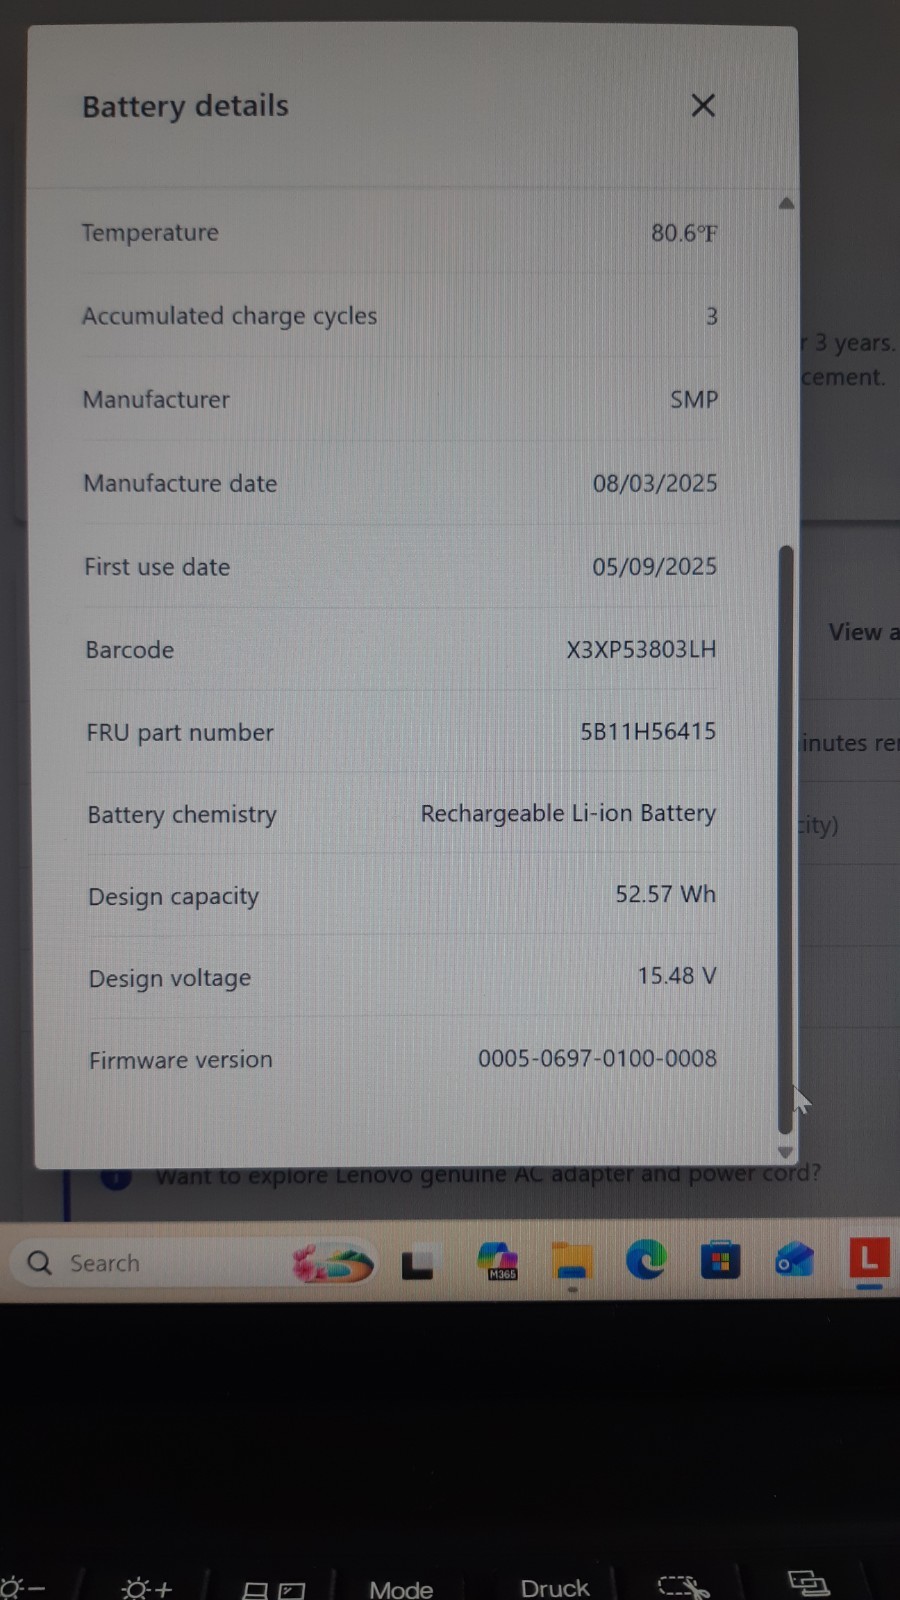Click the taskbar Search box
Screen dimensions: 900x1600
coord(195,1263)
